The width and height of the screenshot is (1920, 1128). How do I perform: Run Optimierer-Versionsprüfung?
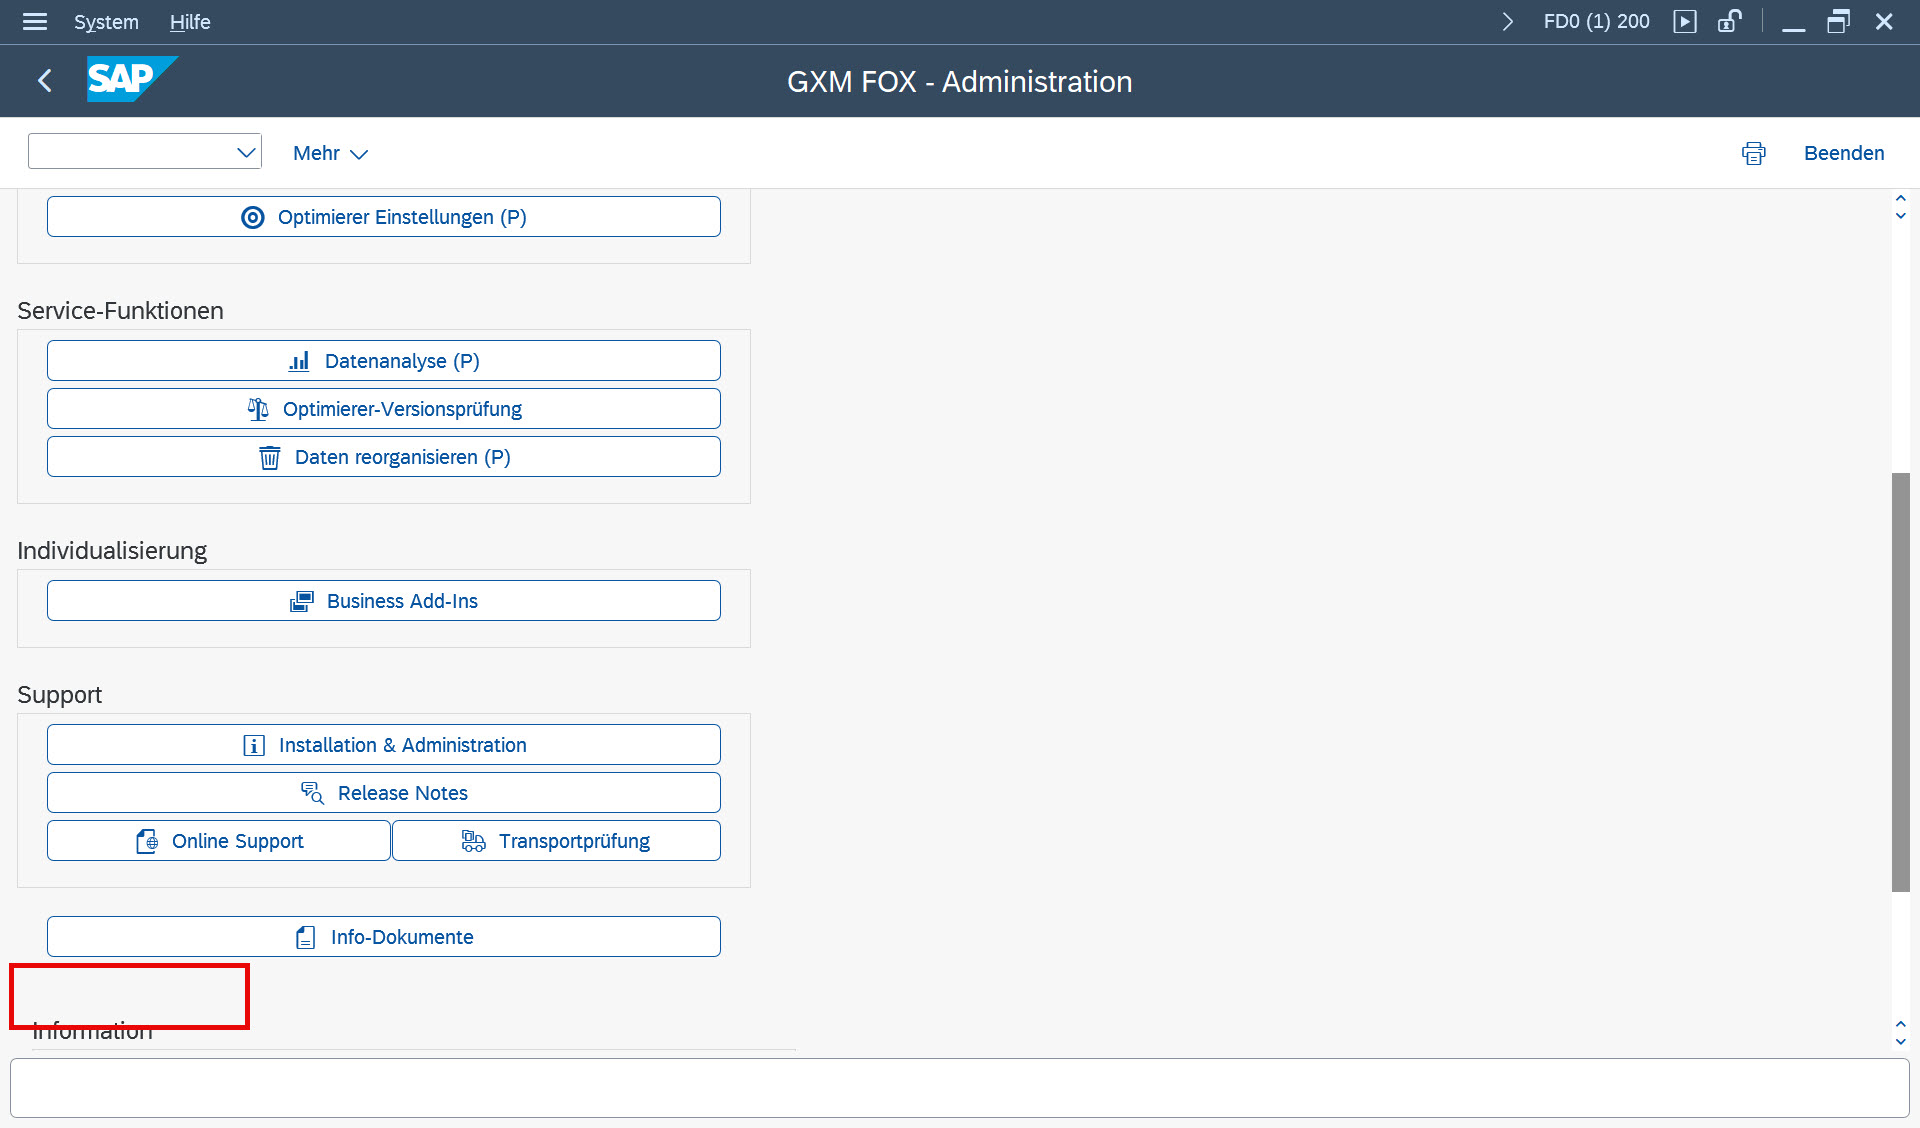(x=383, y=409)
